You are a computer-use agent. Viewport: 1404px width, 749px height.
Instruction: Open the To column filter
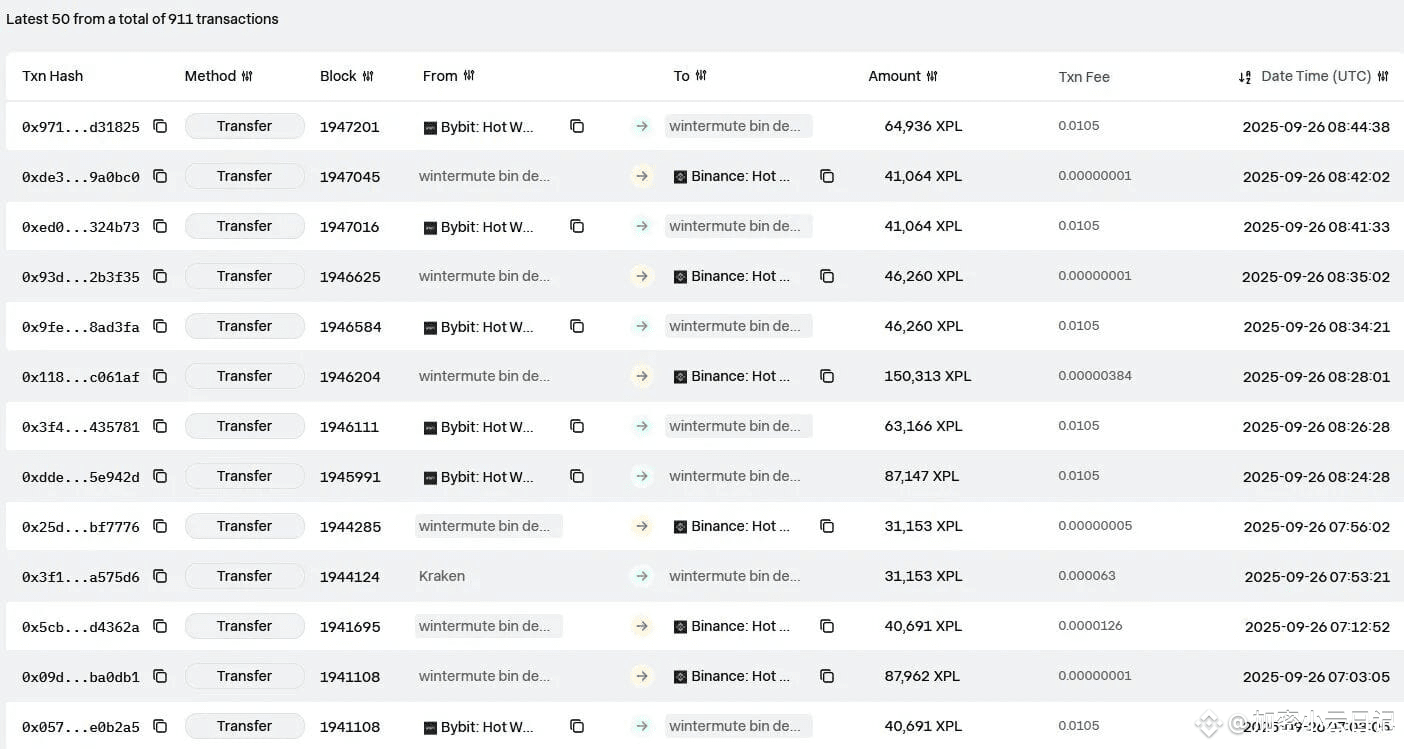point(701,76)
